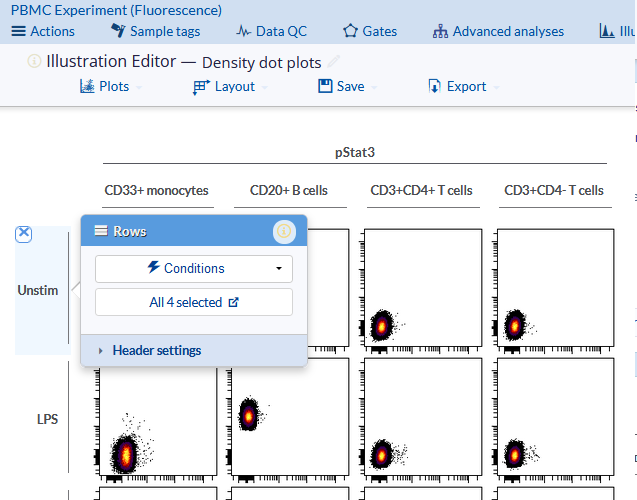Screen dimensions: 637x500
Task: Open the Sample tags menu
Action: pos(155,31)
